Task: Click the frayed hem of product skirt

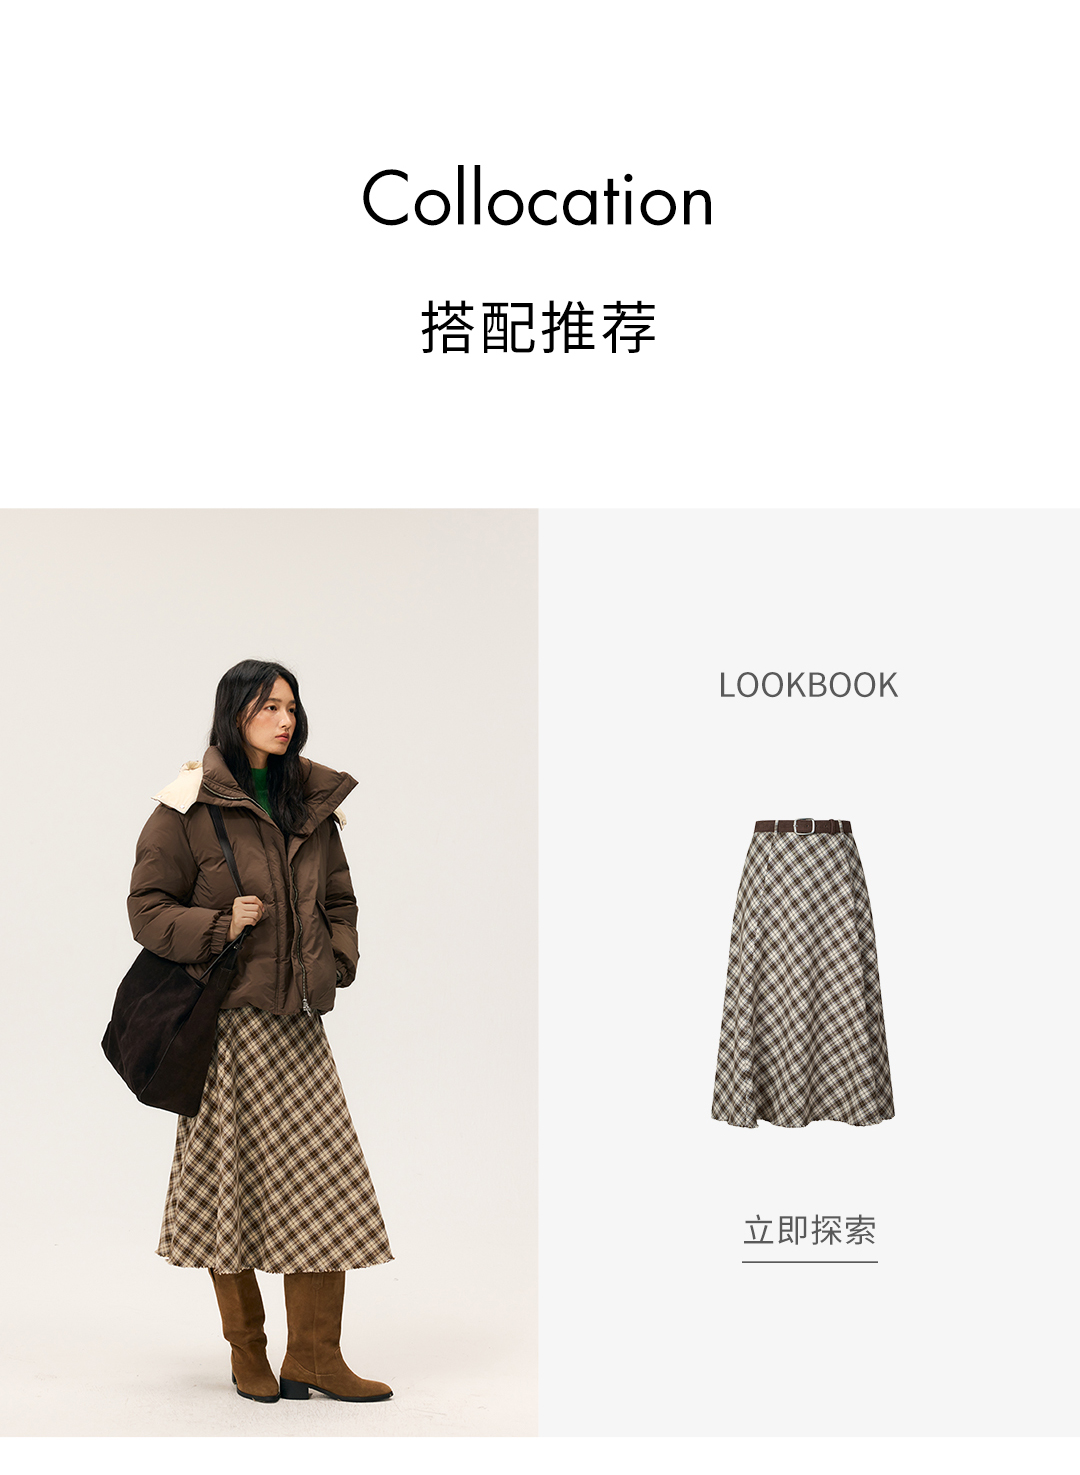Action: click(803, 1115)
